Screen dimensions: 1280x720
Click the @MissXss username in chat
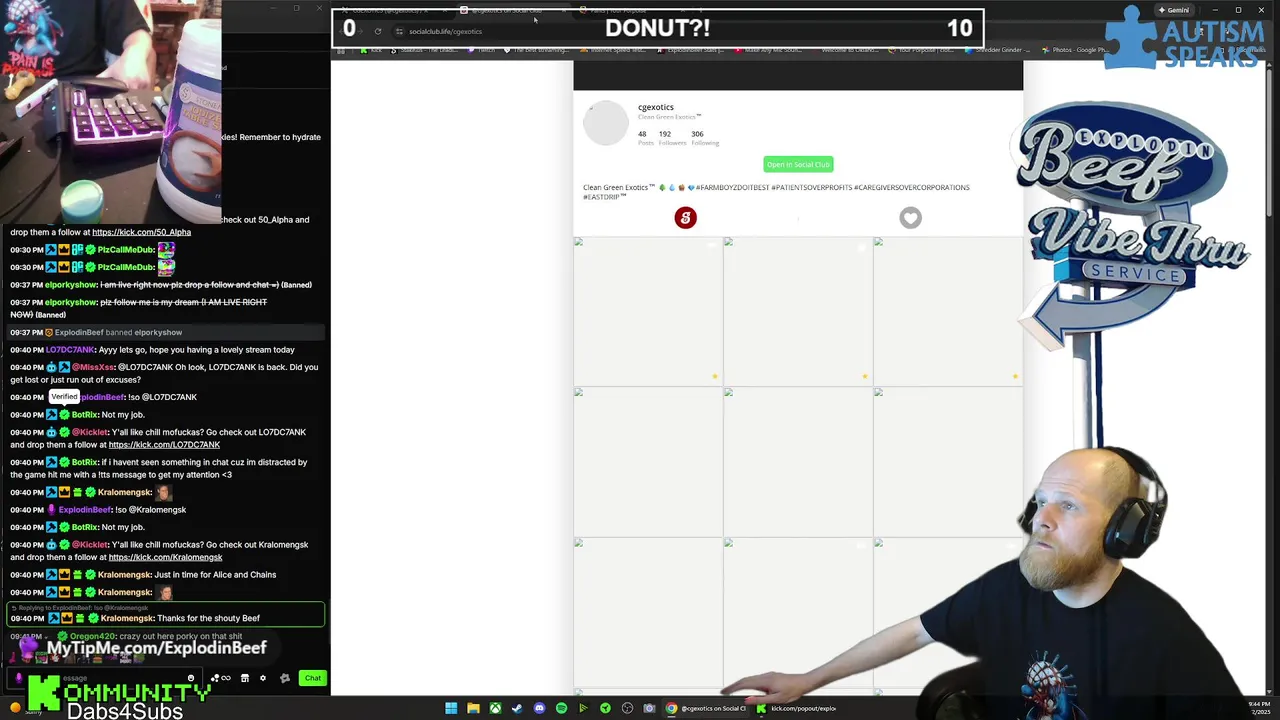click(x=93, y=367)
